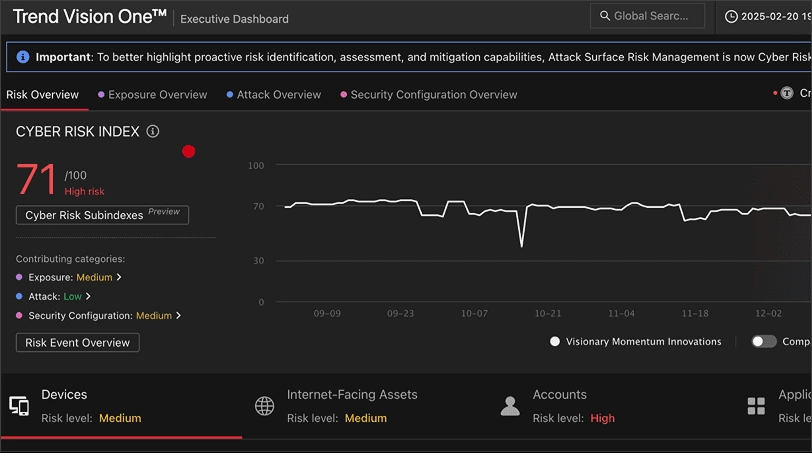Viewport: 812px width, 453px height.
Task: Open the Attack Overview tab
Action: pos(273,95)
